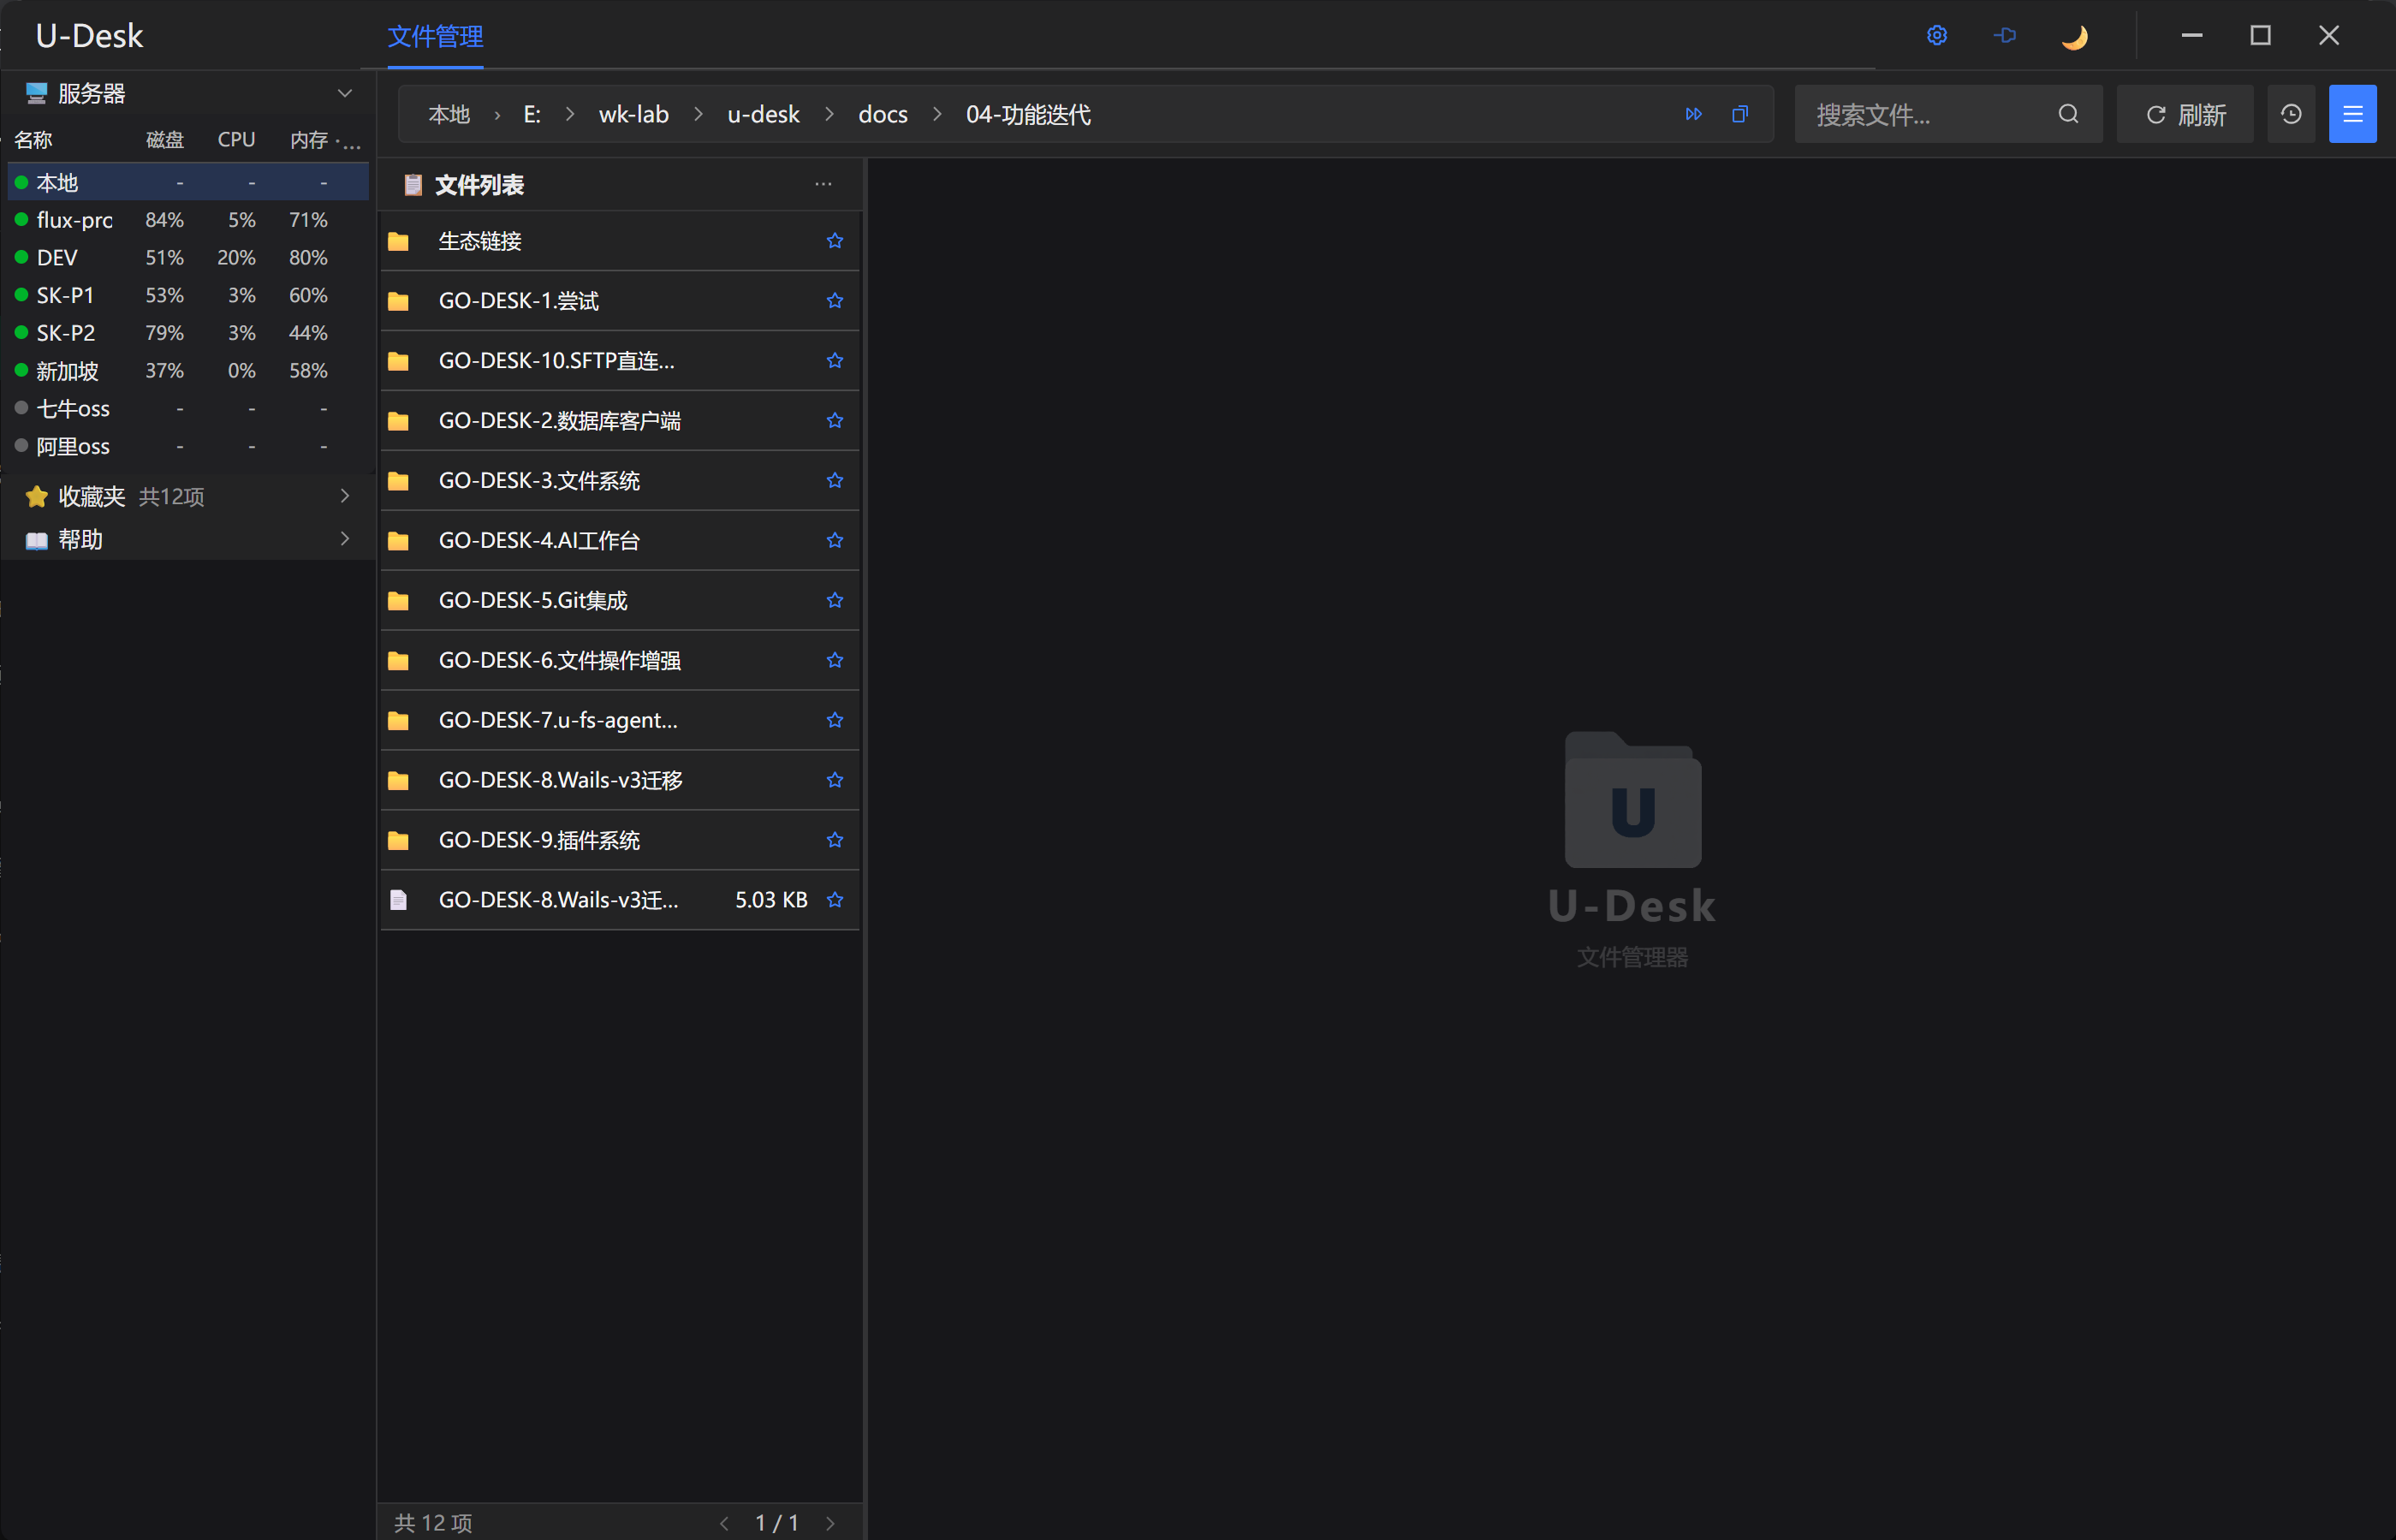Image resolution: width=2396 pixels, height=1540 pixels.
Task: Favorite the 5.03 KB file star
Action: (x=835, y=900)
